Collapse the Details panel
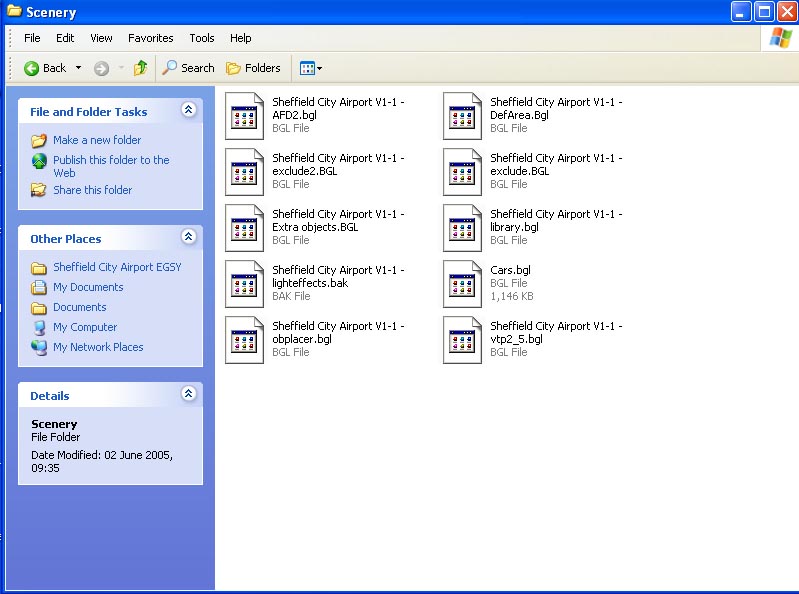The width and height of the screenshot is (799, 594). coord(188,395)
